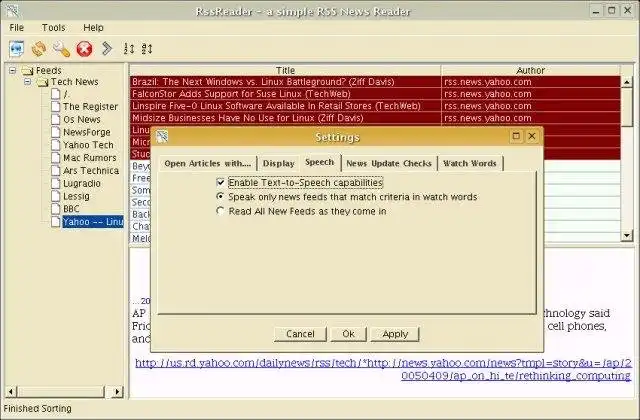This screenshot has width=640, height=420.
Task: Switch to News Update Checks tab
Action: coord(389,163)
